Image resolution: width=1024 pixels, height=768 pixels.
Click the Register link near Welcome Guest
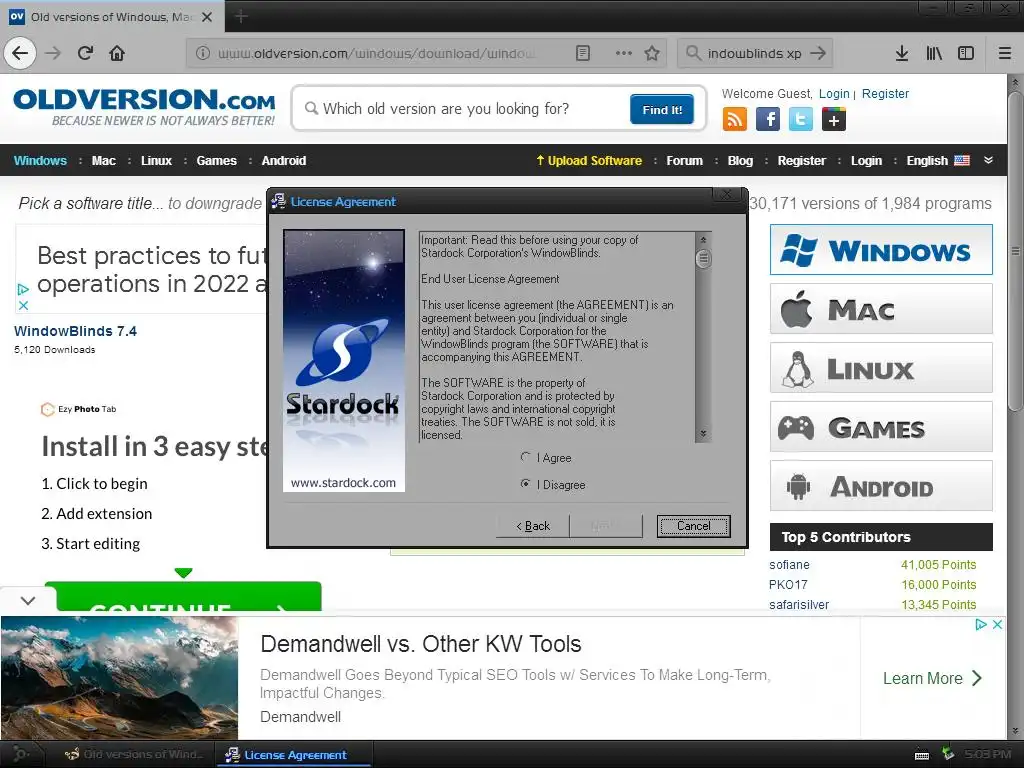(x=885, y=94)
